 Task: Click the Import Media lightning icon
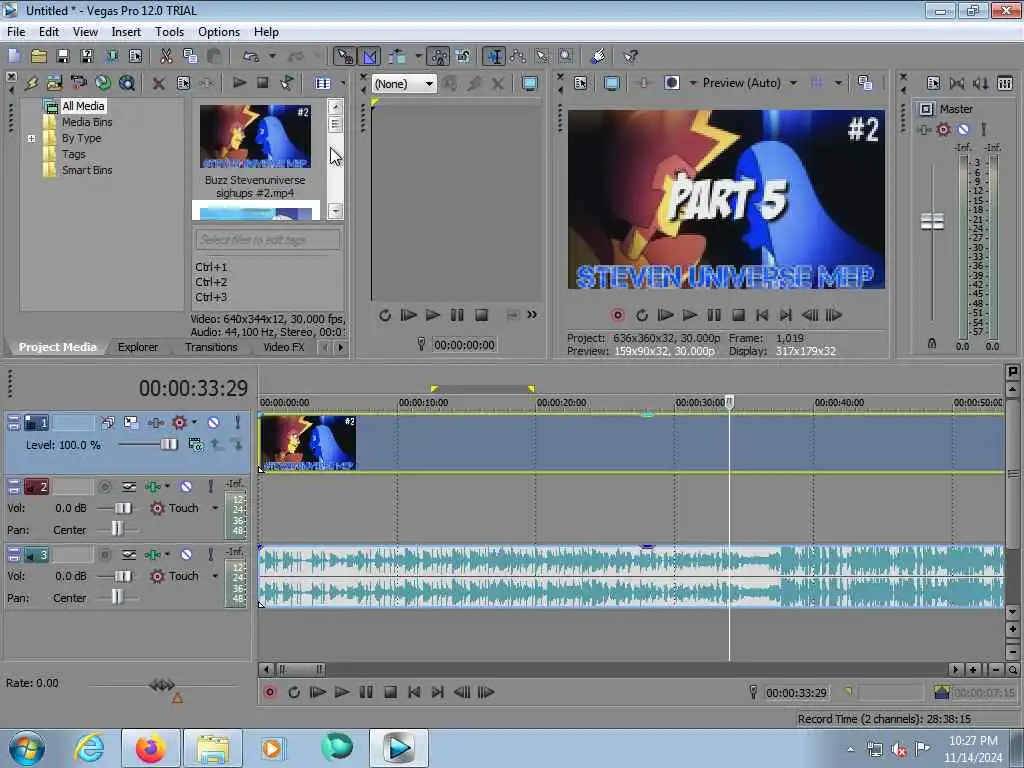point(31,83)
